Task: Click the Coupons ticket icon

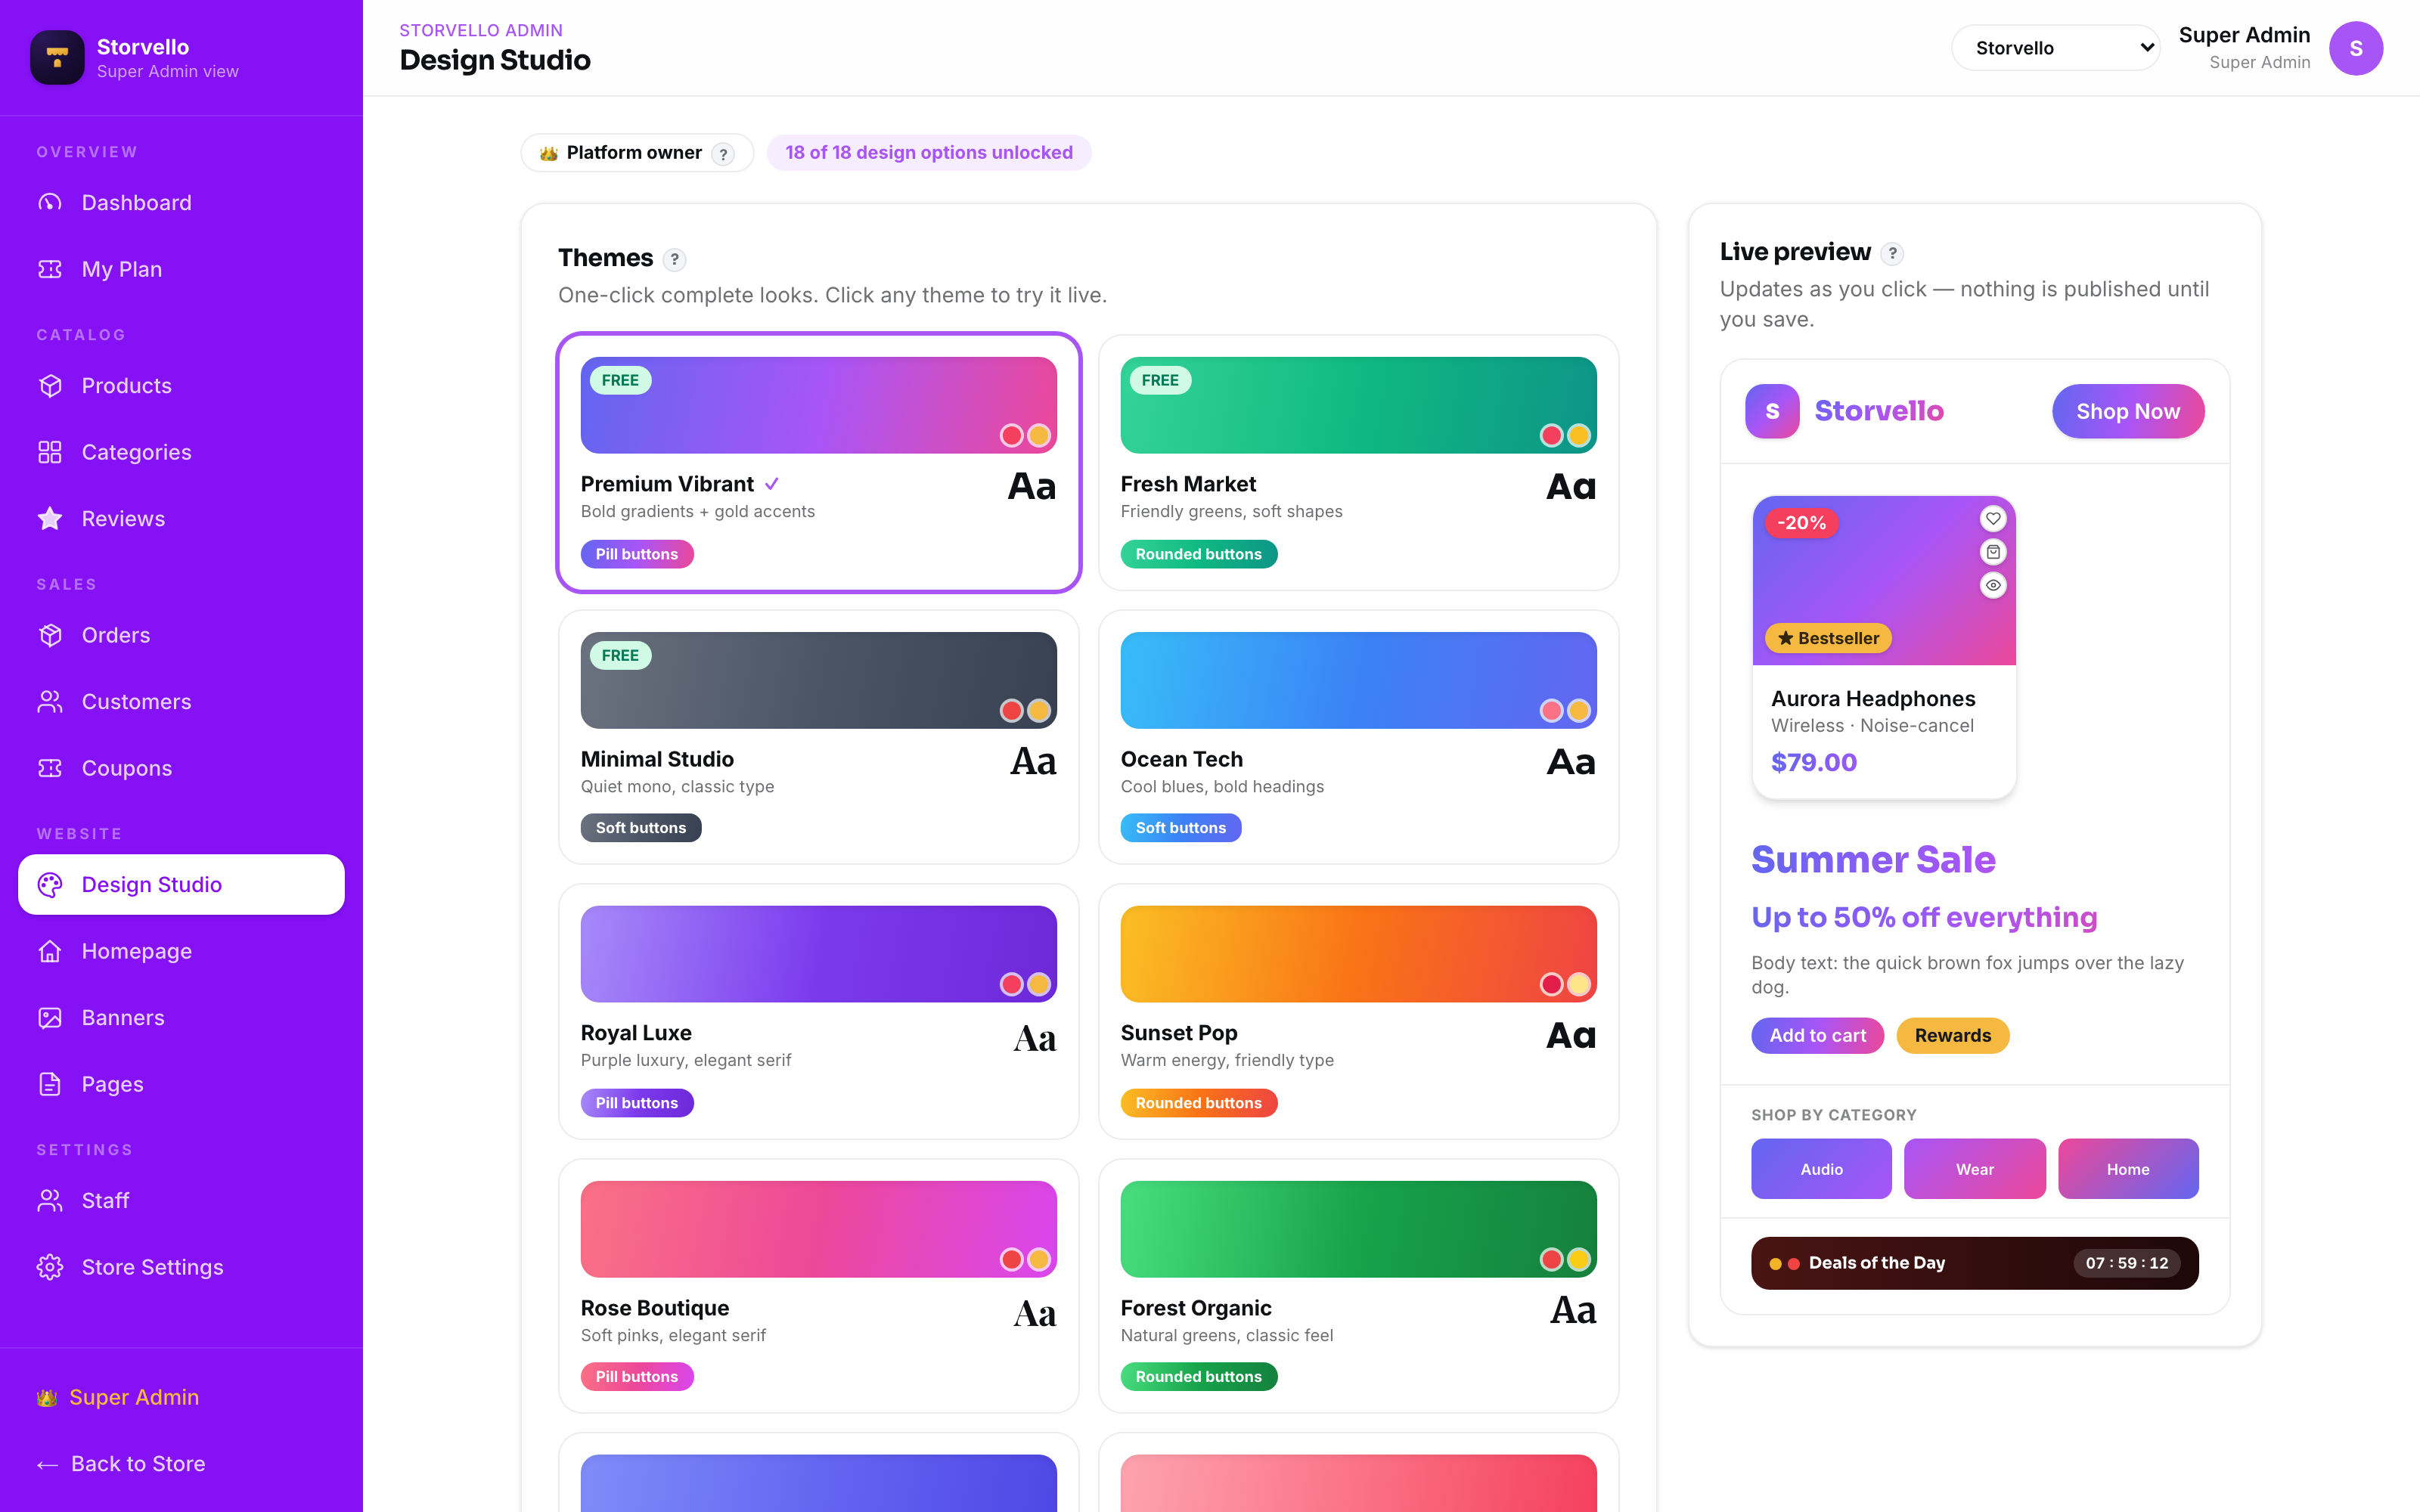Action: [50, 768]
